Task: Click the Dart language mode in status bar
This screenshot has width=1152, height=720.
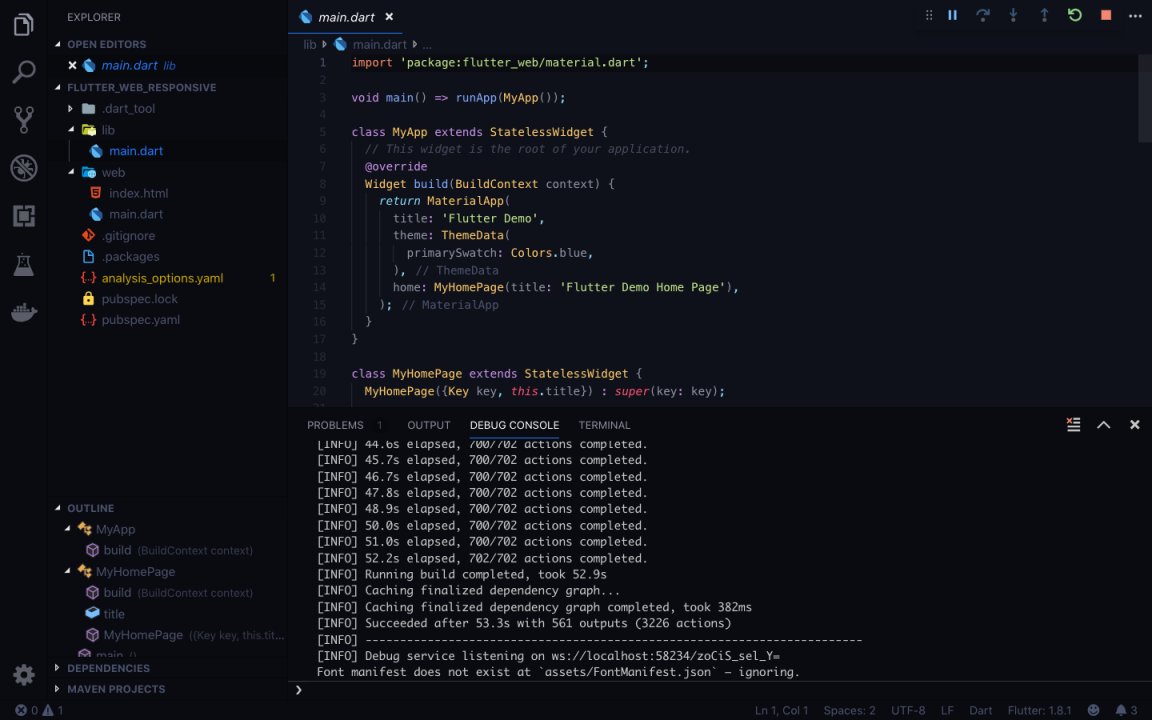Action: click(x=981, y=710)
